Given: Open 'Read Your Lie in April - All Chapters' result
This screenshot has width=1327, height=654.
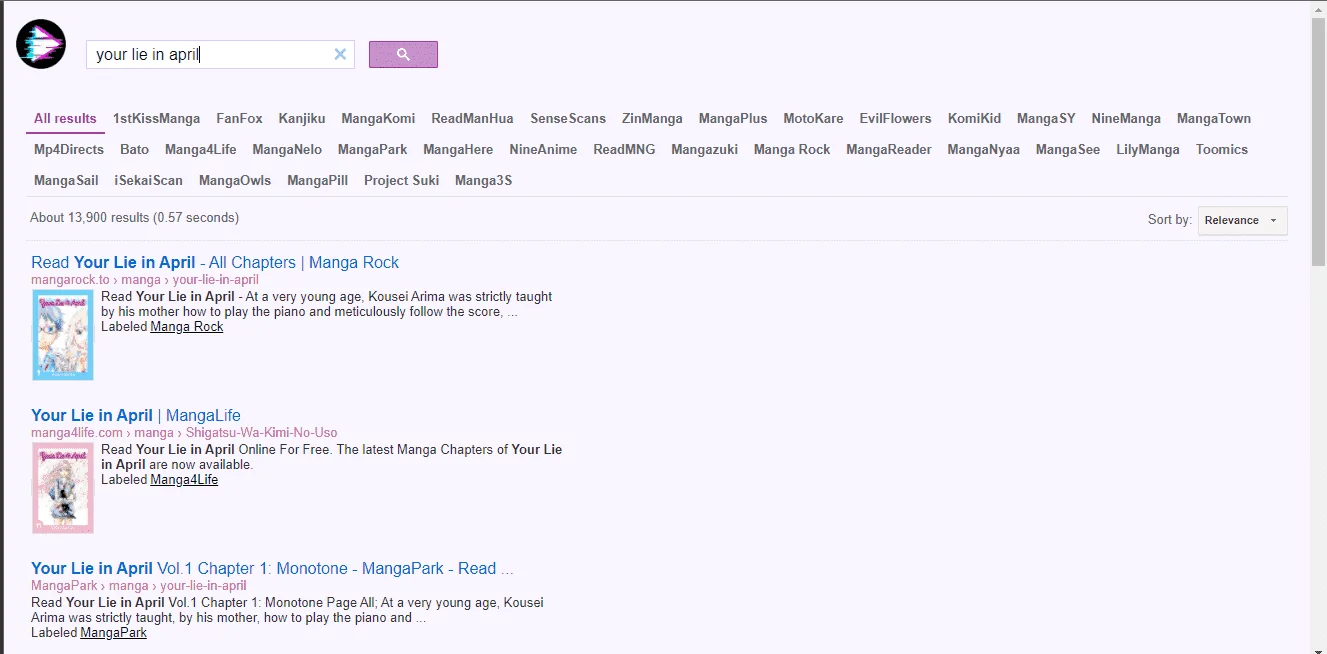Looking at the screenshot, I should 215,262.
